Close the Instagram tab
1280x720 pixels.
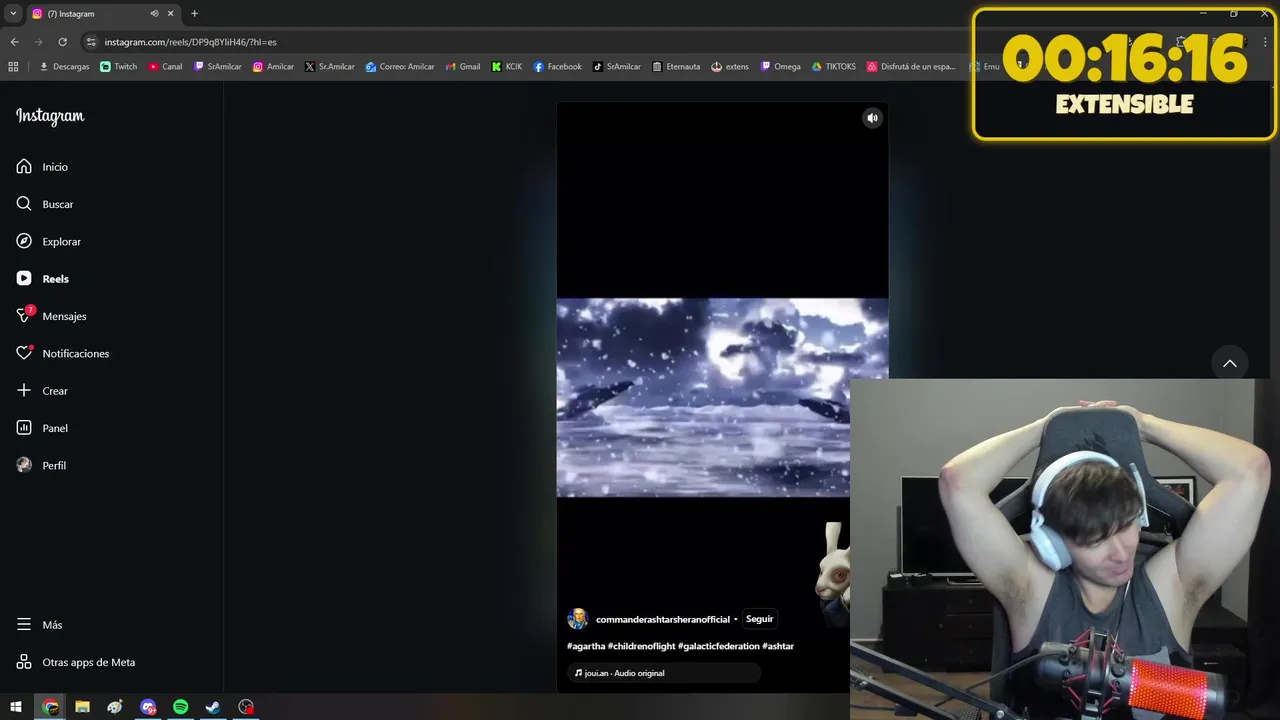click(170, 13)
